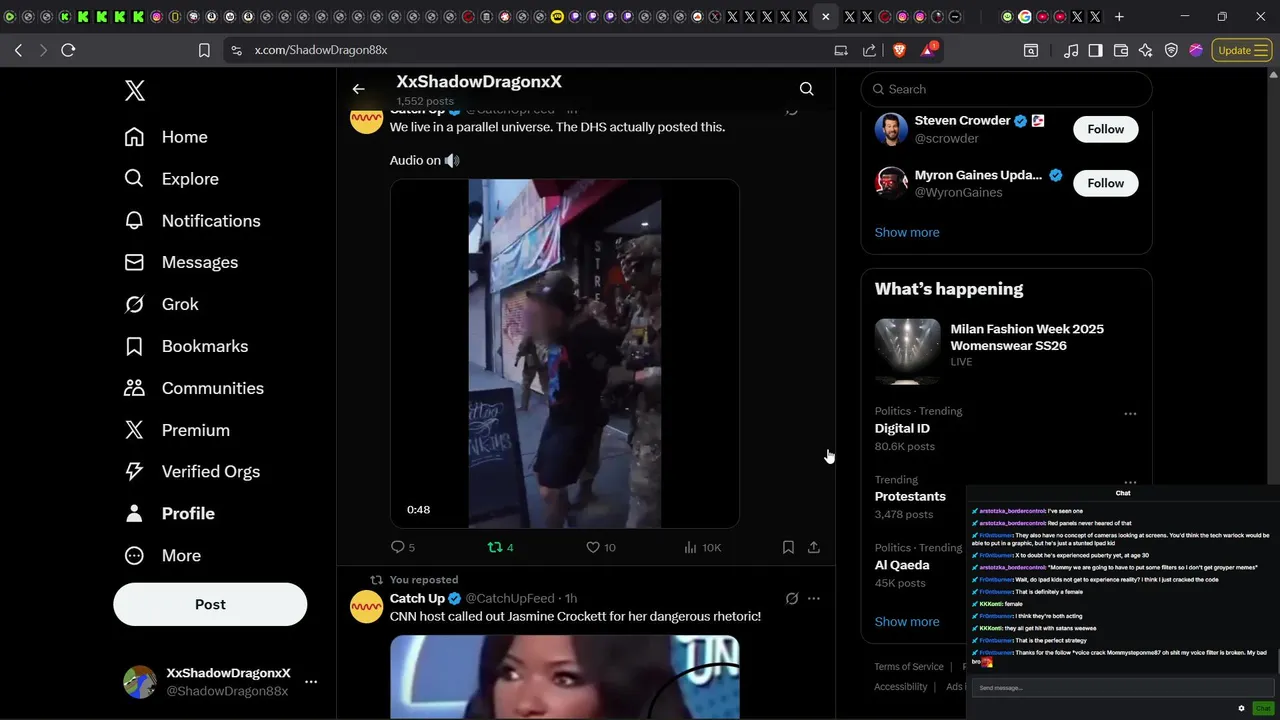The width and height of the screenshot is (1280, 720).
Task: Open Bookmarks in the sidebar
Action: pyautogui.click(x=186, y=346)
